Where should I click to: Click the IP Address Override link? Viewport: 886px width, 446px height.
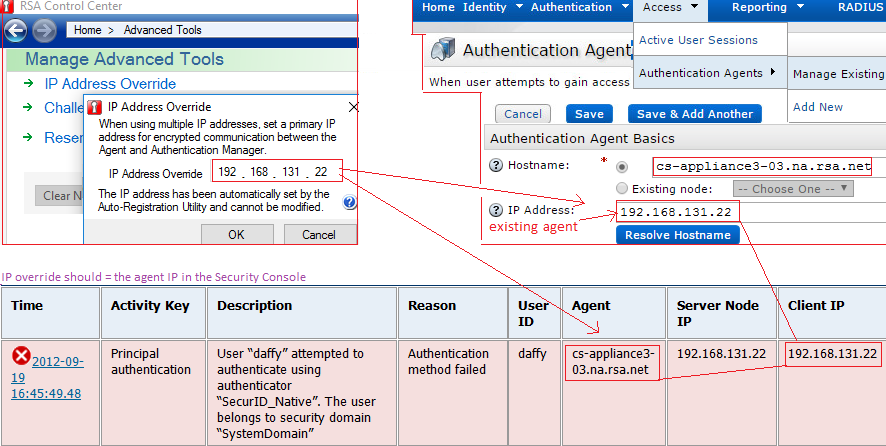(110, 84)
